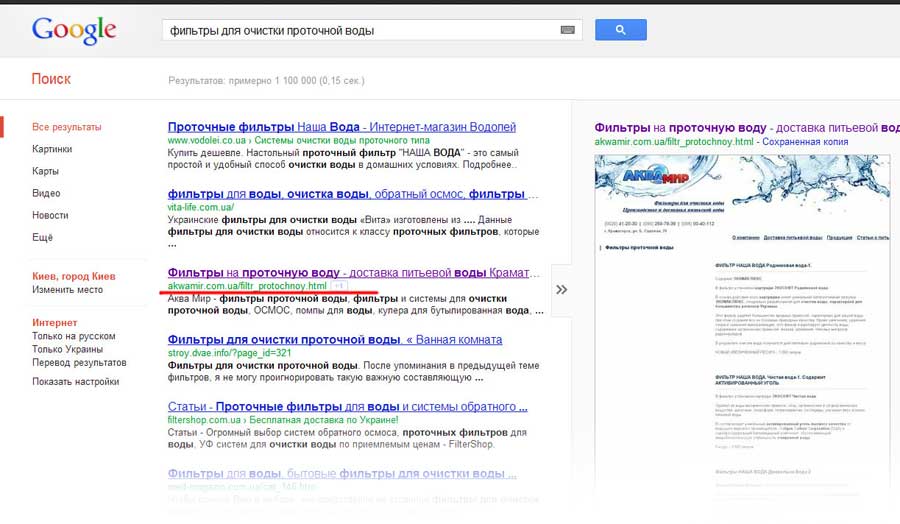Image resolution: width=900 pixels, height=524 pixels.
Task: Click the +1 button next to akwamir URL
Action: (339, 286)
